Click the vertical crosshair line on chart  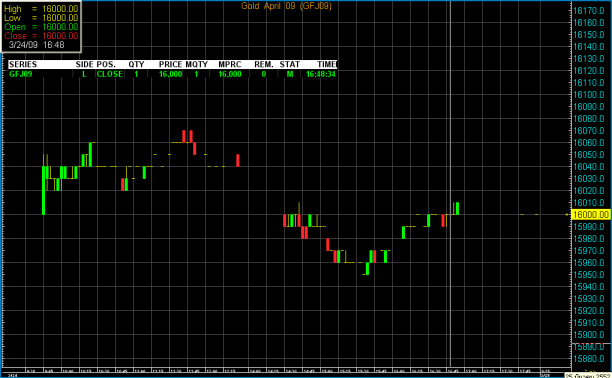pos(450,184)
